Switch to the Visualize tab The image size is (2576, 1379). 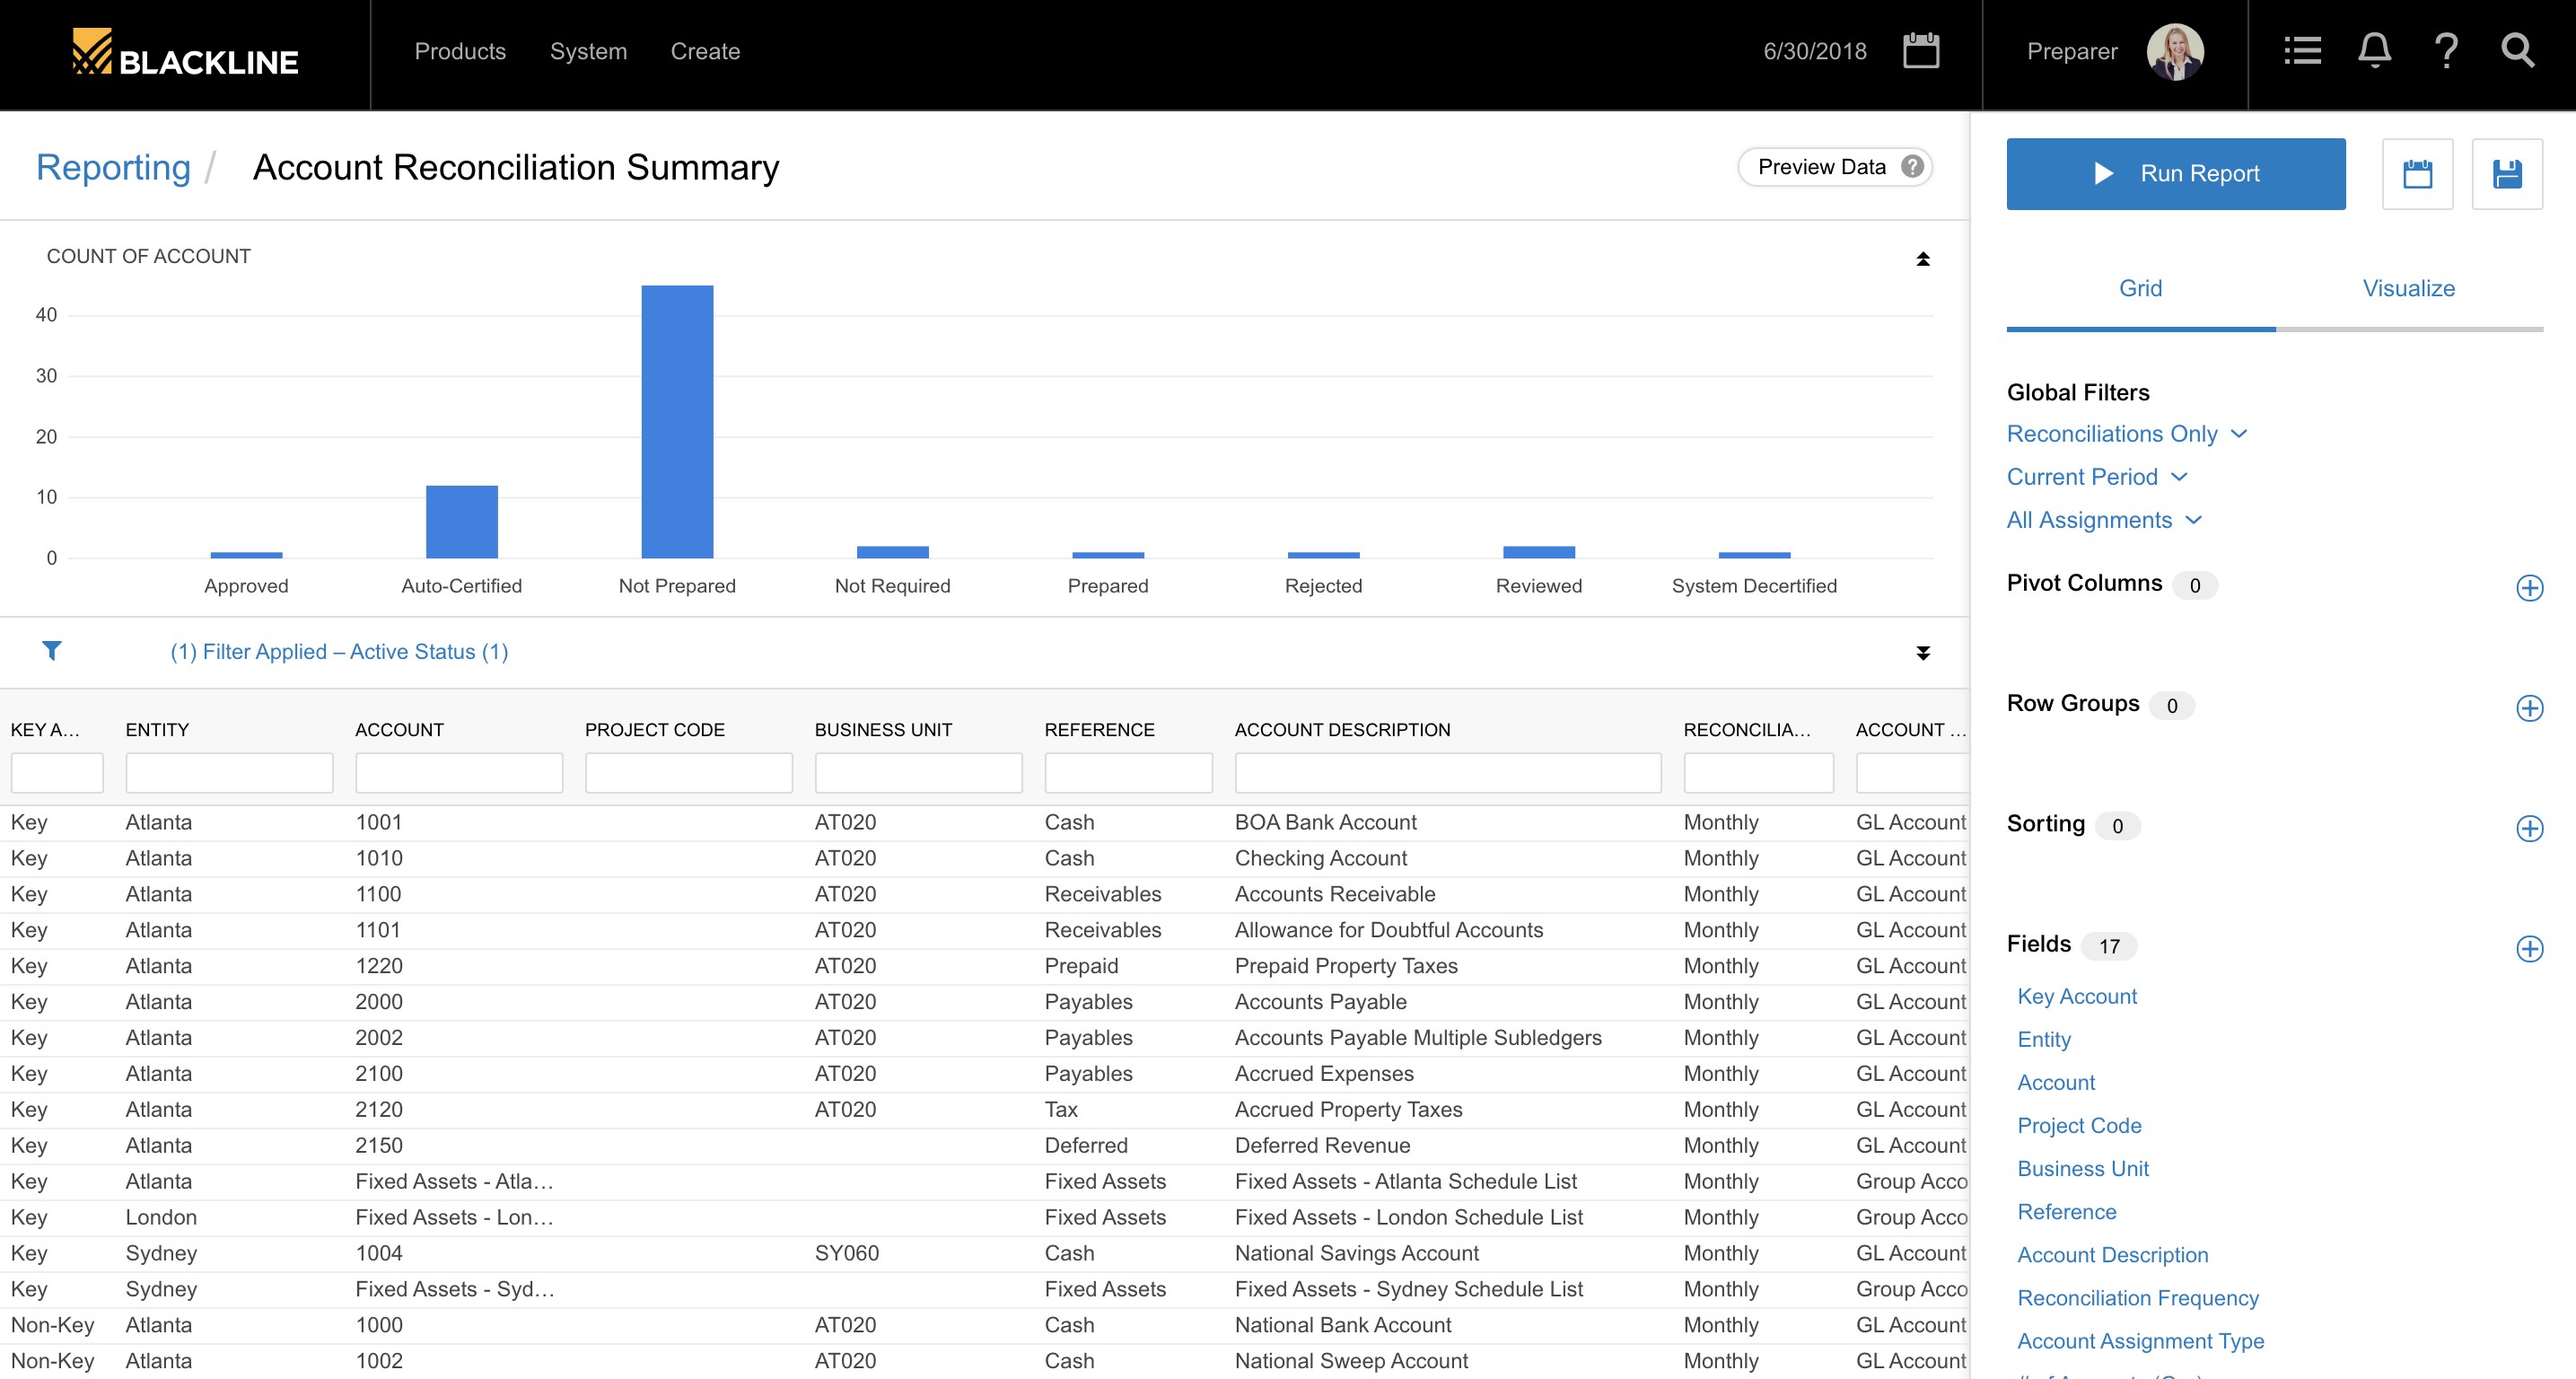point(2409,286)
